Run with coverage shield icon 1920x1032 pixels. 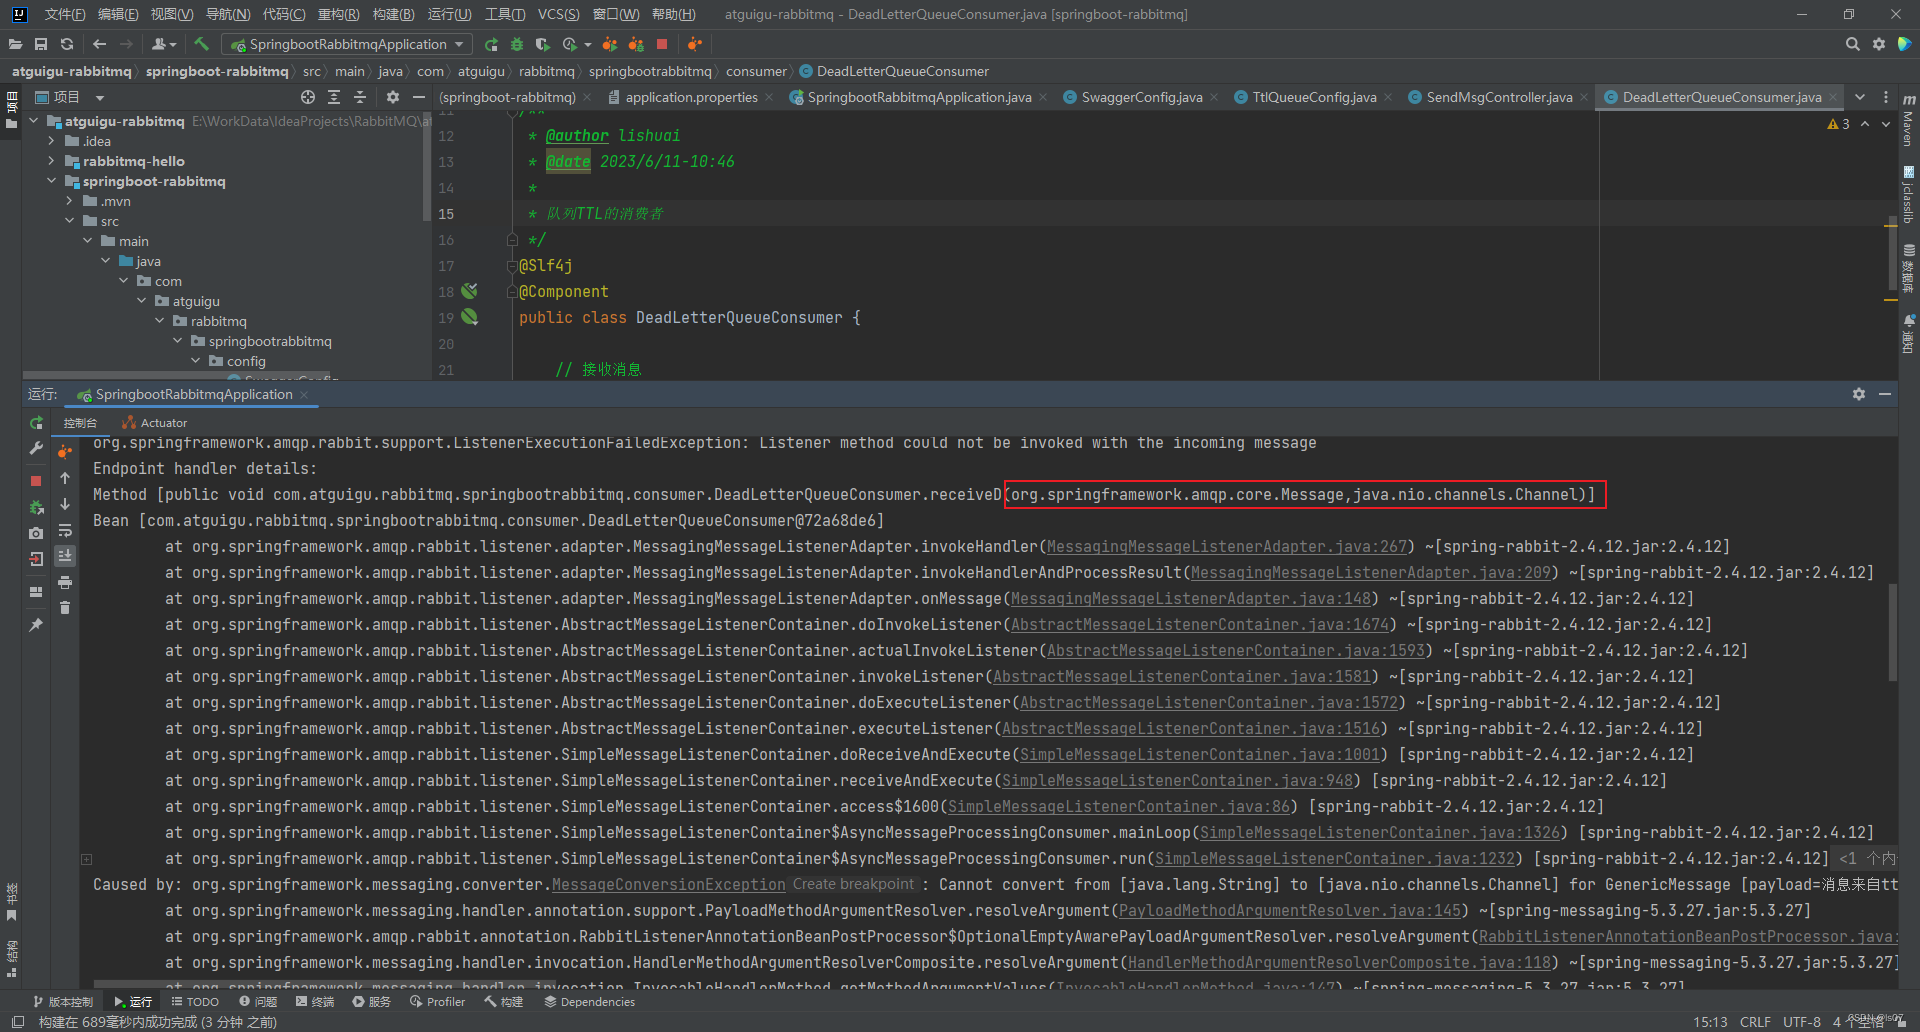(x=543, y=44)
